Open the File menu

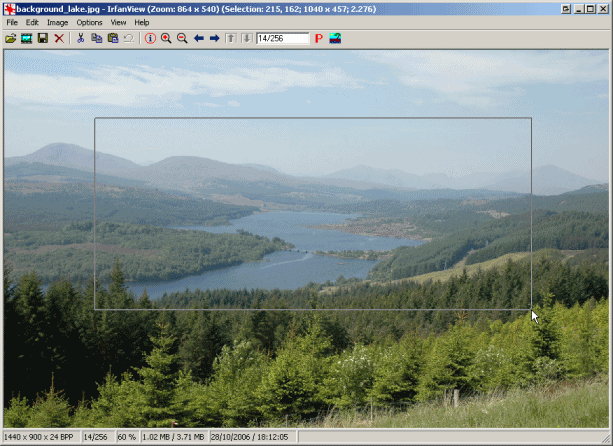pos(12,22)
